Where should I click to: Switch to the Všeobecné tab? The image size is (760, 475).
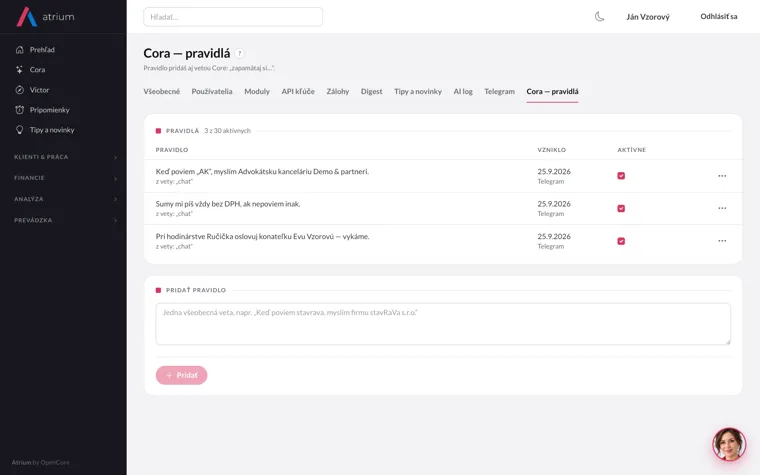[161, 91]
